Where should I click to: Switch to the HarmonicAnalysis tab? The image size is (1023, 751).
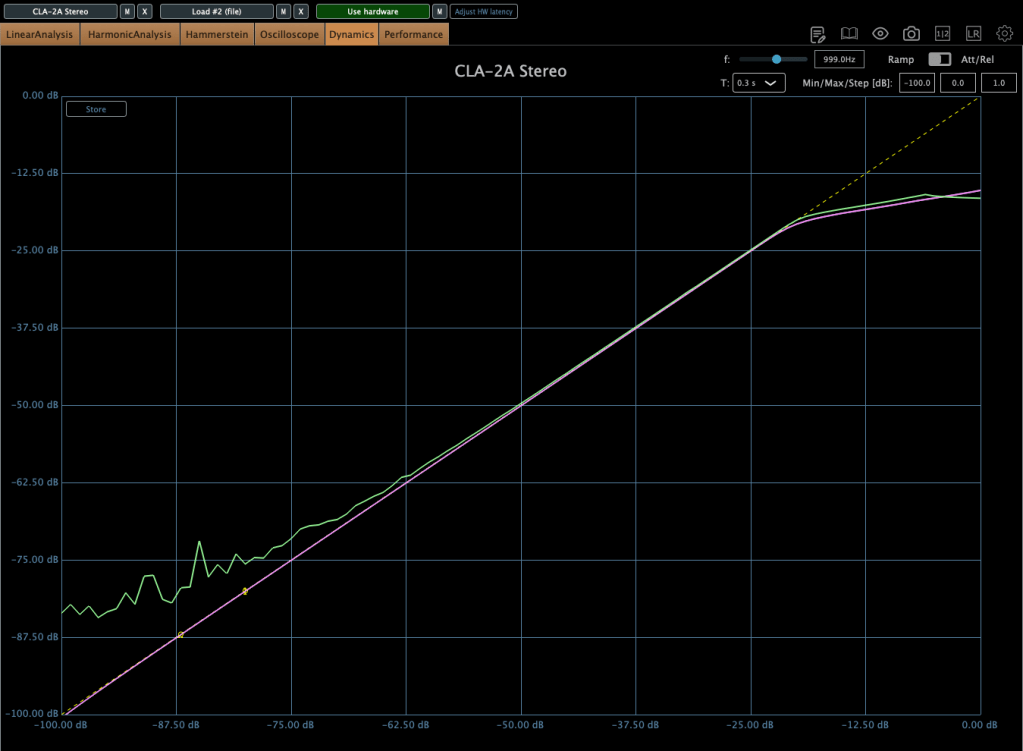click(129, 35)
